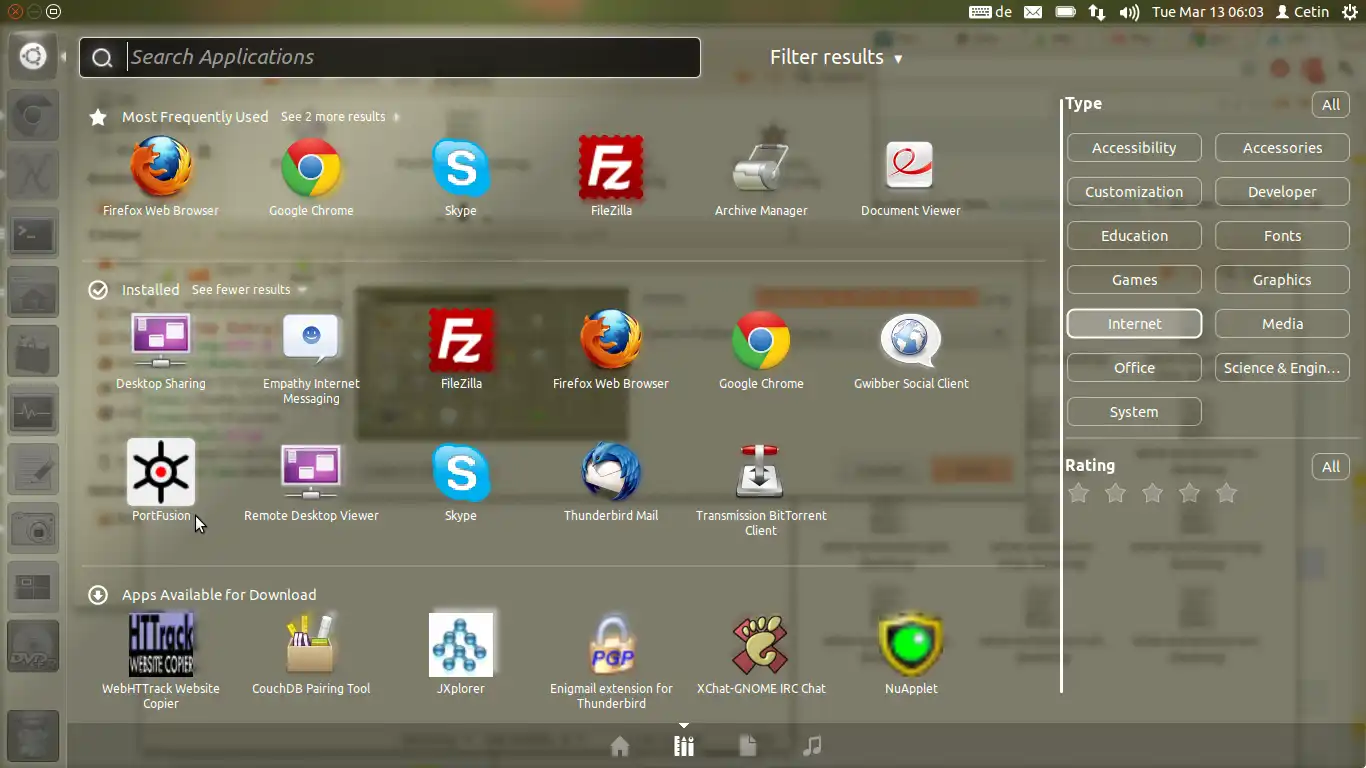Toggle the Accessibility type filter
Screen dimensions: 1366x768
coord(1134,148)
